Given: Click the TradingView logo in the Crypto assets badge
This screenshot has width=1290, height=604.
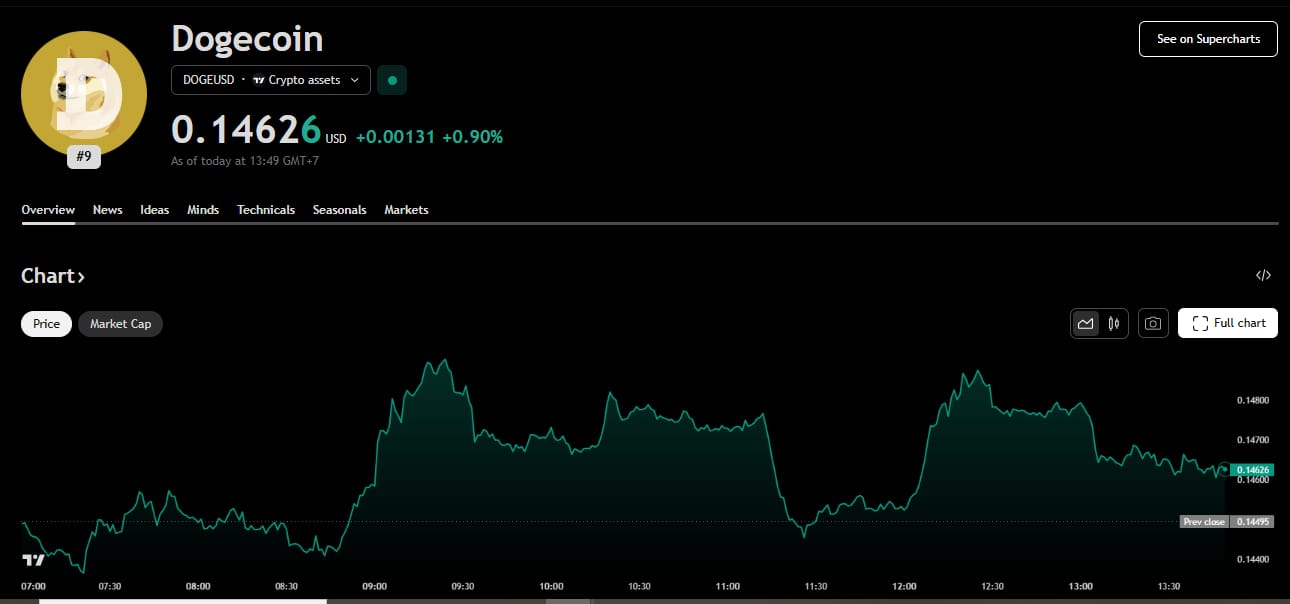Looking at the screenshot, I should pyautogui.click(x=258, y=80).
